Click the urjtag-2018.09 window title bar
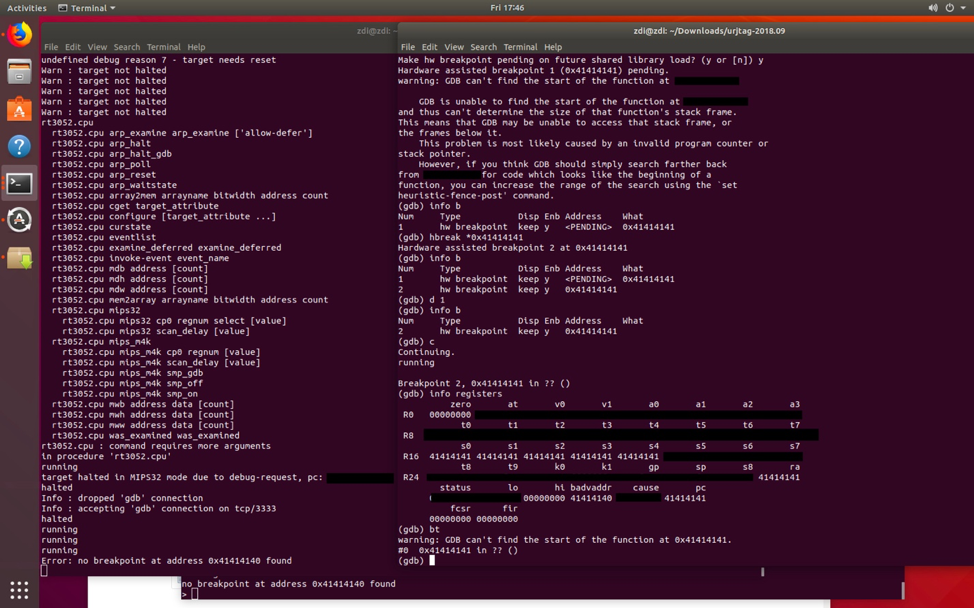Viewport: 974px width, 608px height. [709, 31]
